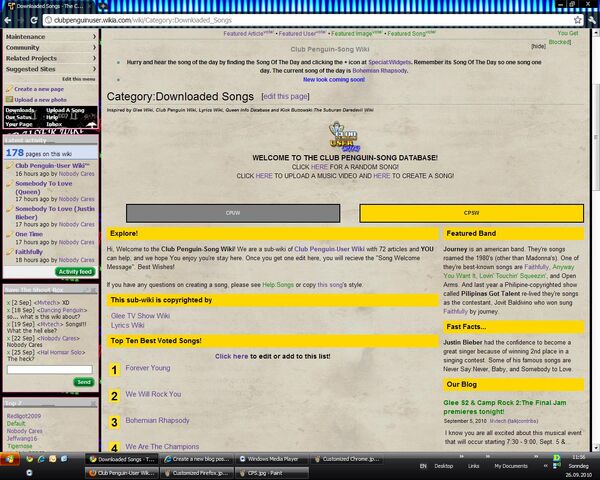Click the Upload A Song shortcut
This screenshot has width=600, height=480.
(x=65, y=111)
